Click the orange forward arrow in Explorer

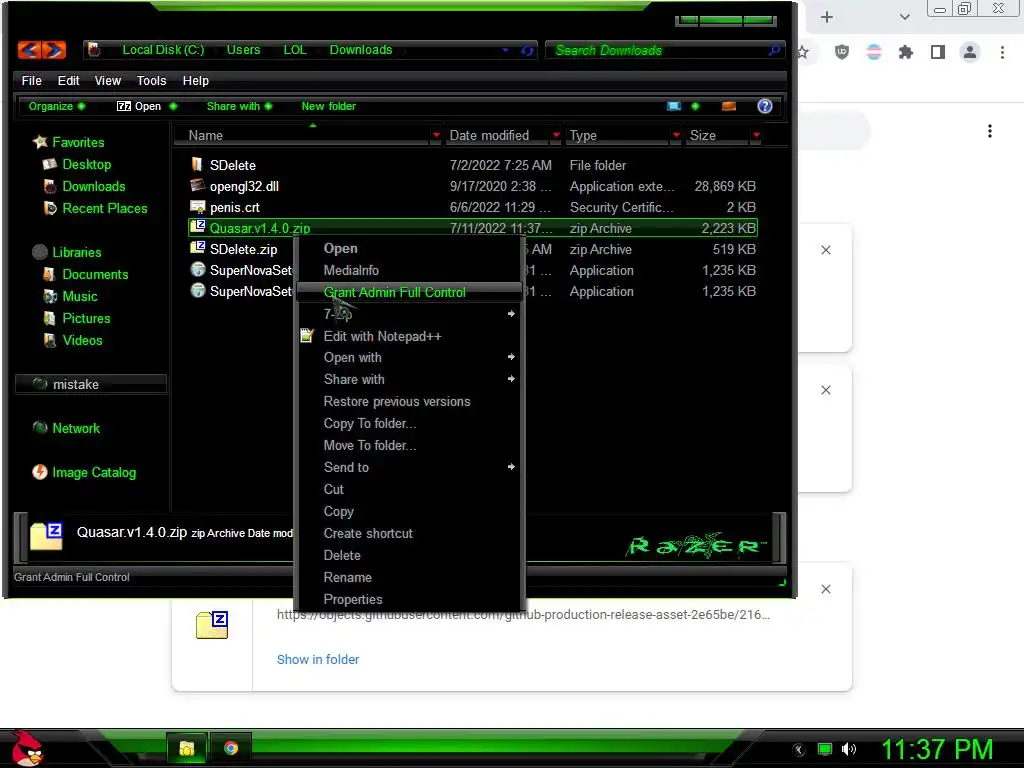pos(54,50)
